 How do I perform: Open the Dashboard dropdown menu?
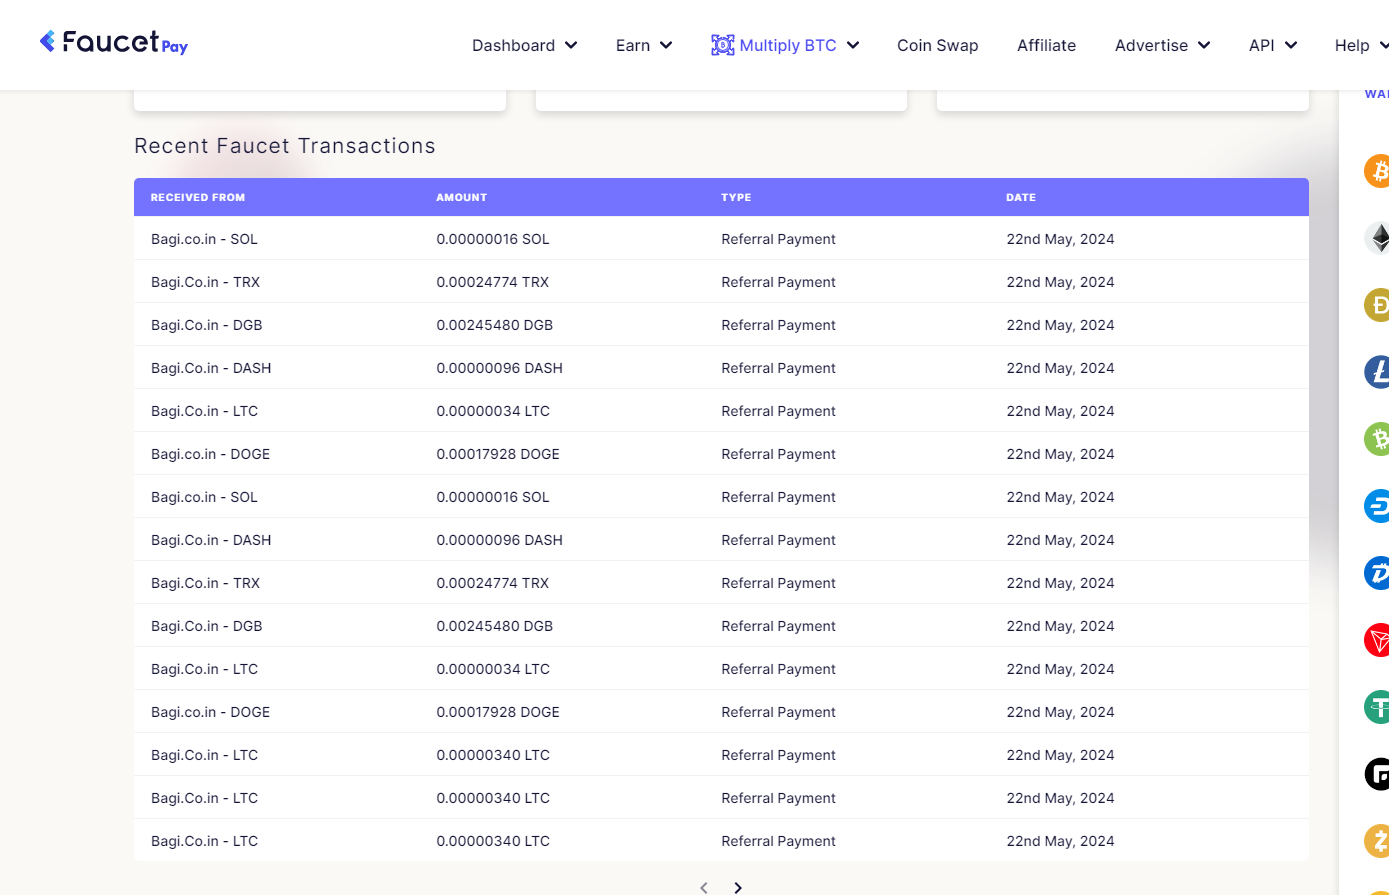525,45
